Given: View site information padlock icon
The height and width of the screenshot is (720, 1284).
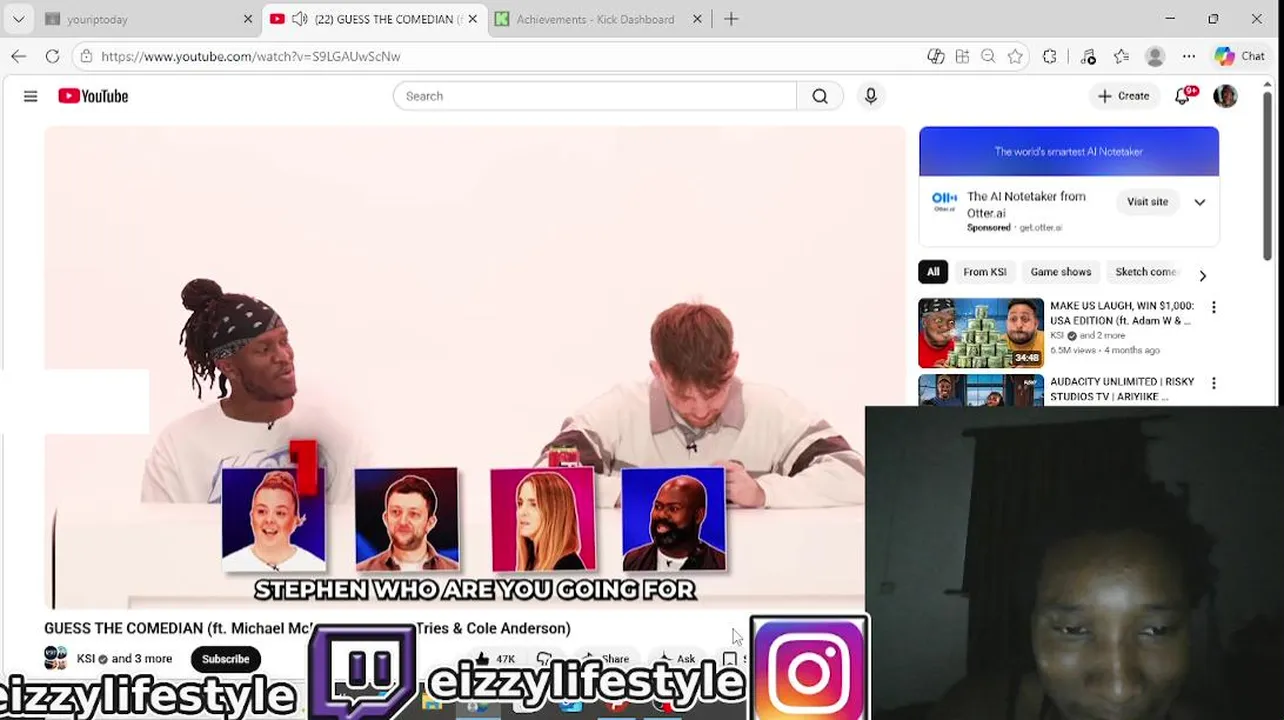Looking at the screenshot, I should [x=87, y=56].
